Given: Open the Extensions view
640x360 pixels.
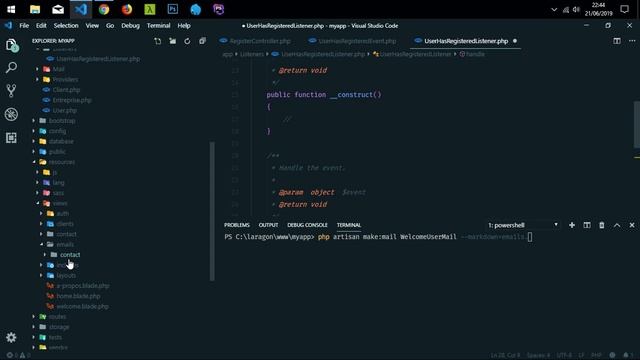Looking at the screenshot, I should click(11, 138).
